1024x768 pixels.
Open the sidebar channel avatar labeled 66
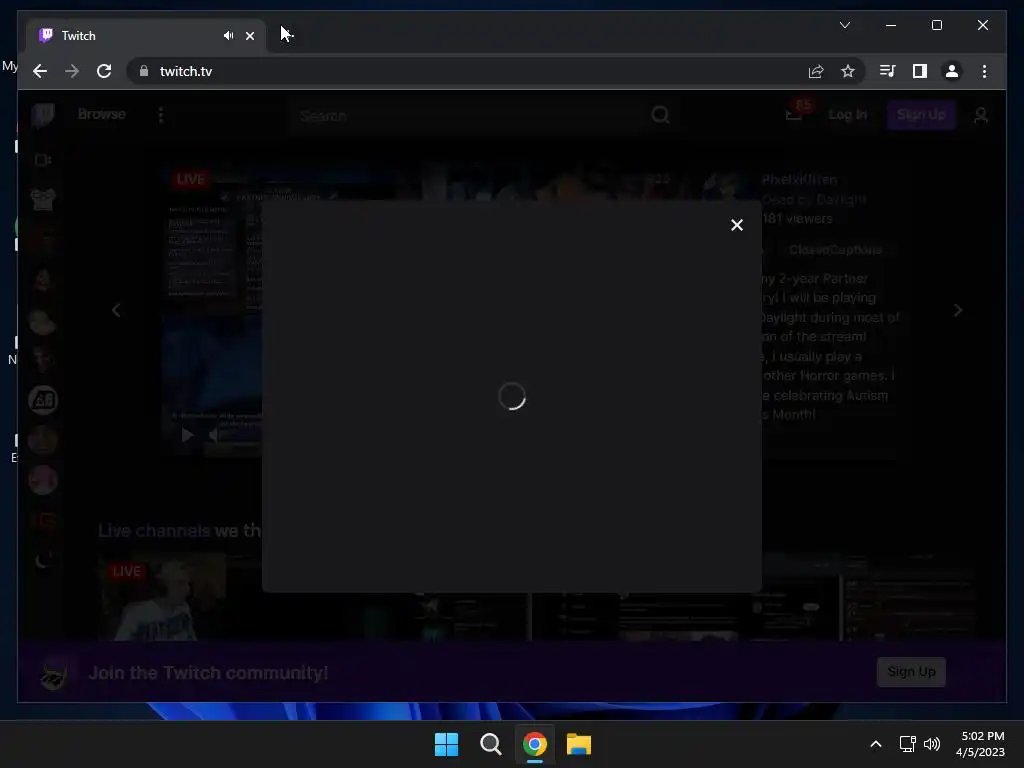tap(43, 400)
